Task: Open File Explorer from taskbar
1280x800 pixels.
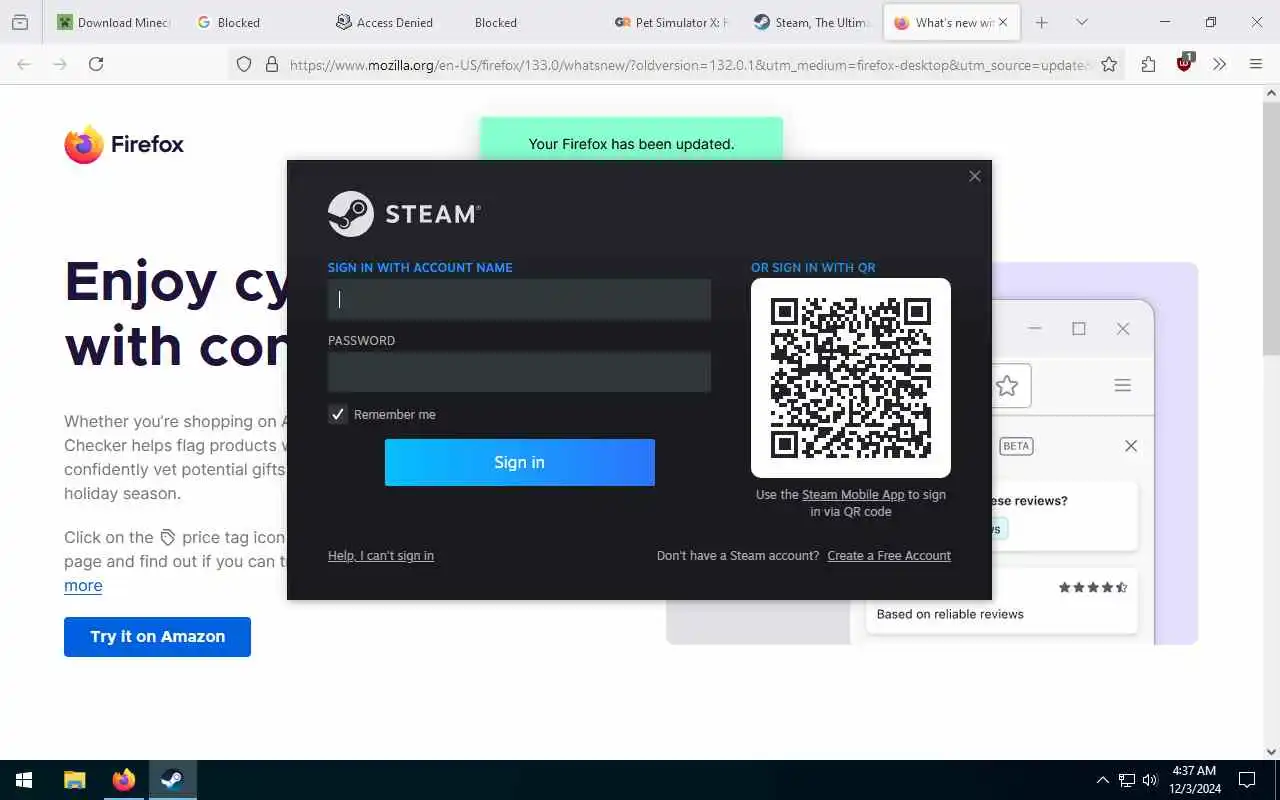Action: [75, 780]
